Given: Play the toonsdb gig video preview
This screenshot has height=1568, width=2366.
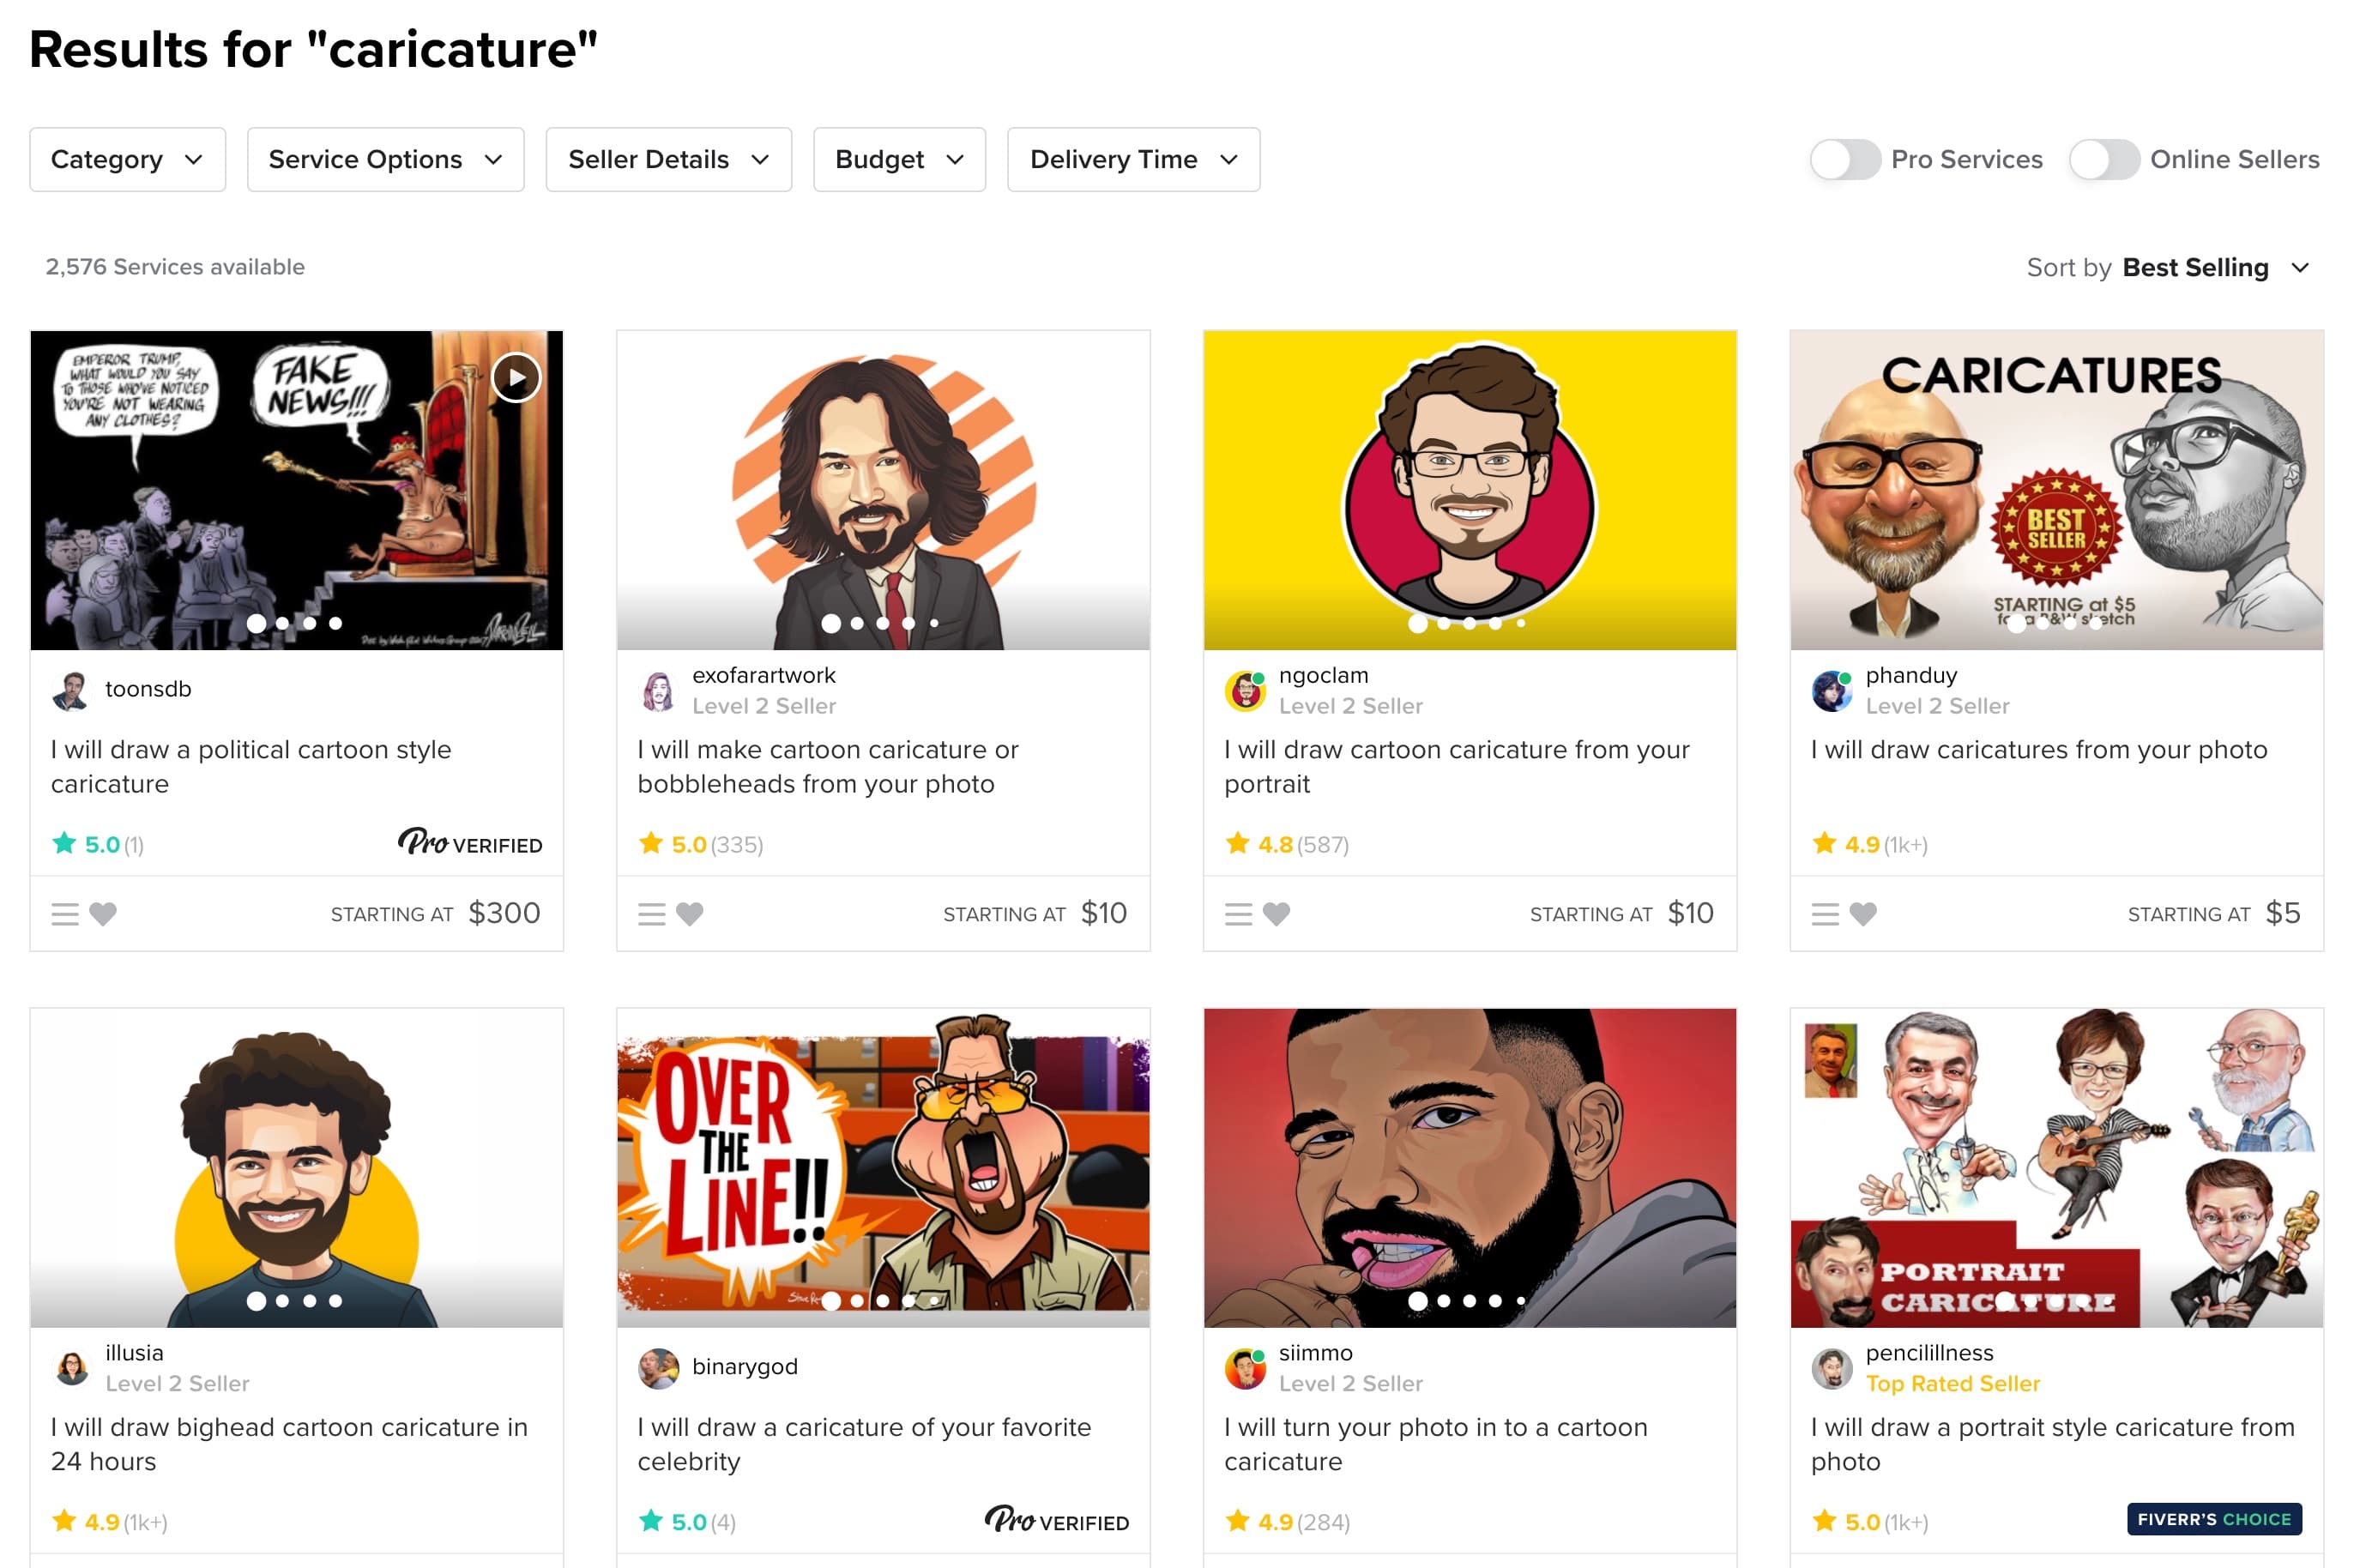Looking at the screenshot, I should tap(516, 378).
